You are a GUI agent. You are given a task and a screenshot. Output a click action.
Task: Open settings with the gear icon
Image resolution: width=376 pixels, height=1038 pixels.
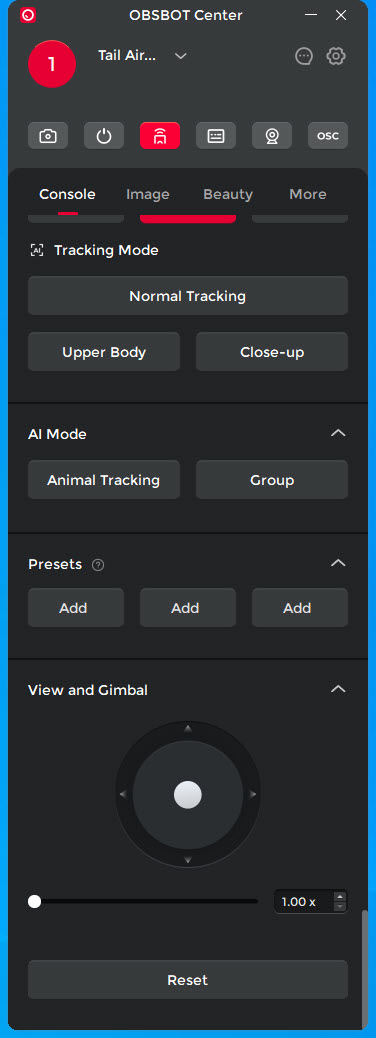[x=336, y=56]
